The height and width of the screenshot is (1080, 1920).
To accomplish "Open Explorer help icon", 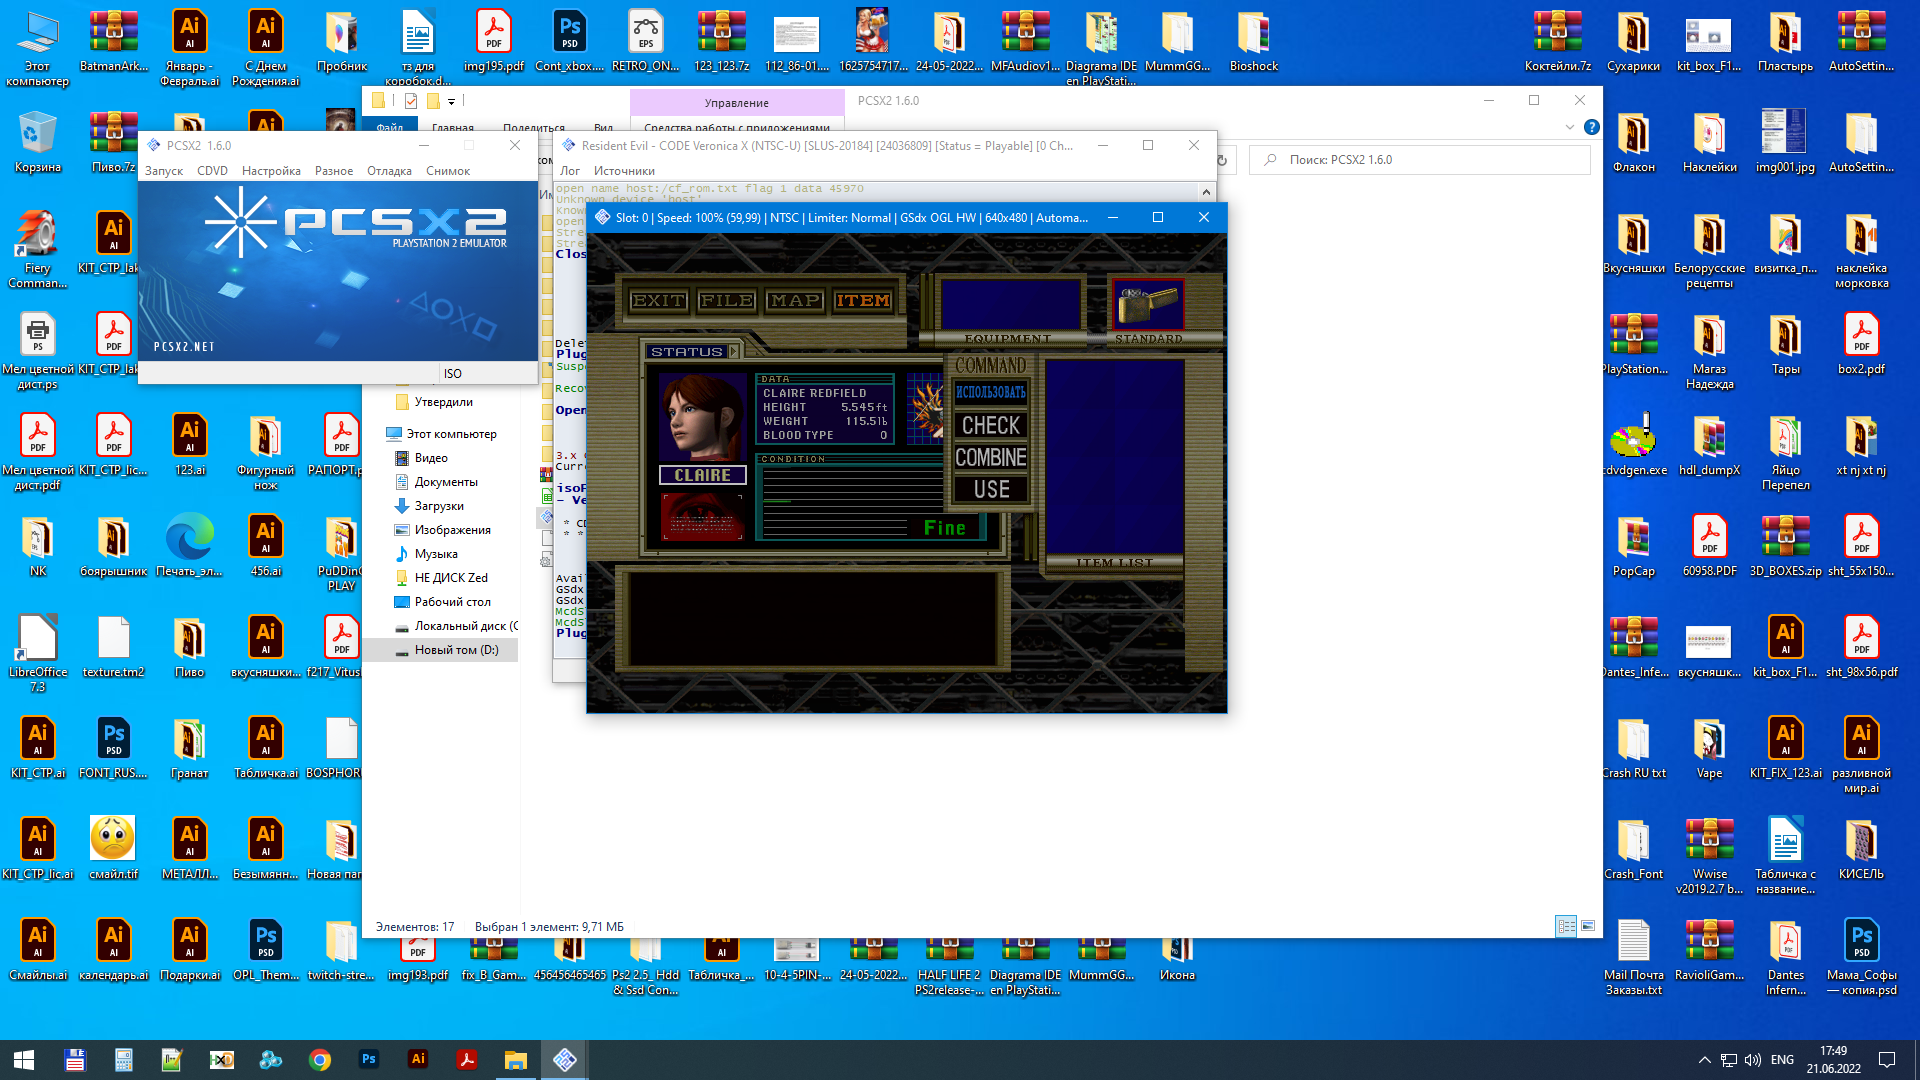I will click(1592, 127).
